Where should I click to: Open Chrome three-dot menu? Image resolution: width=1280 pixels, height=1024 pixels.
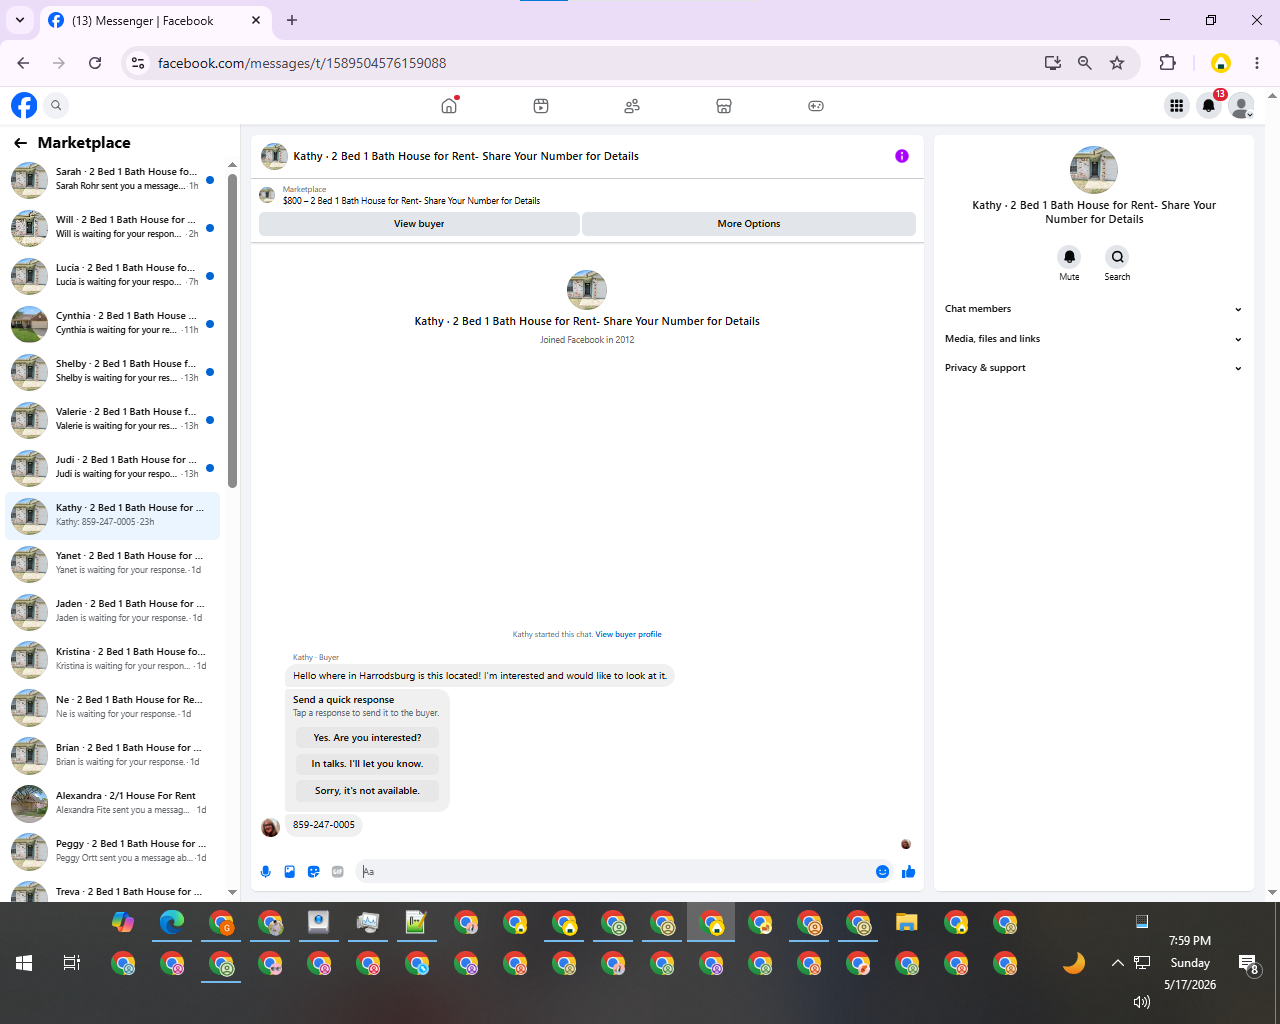(1257, 63)
